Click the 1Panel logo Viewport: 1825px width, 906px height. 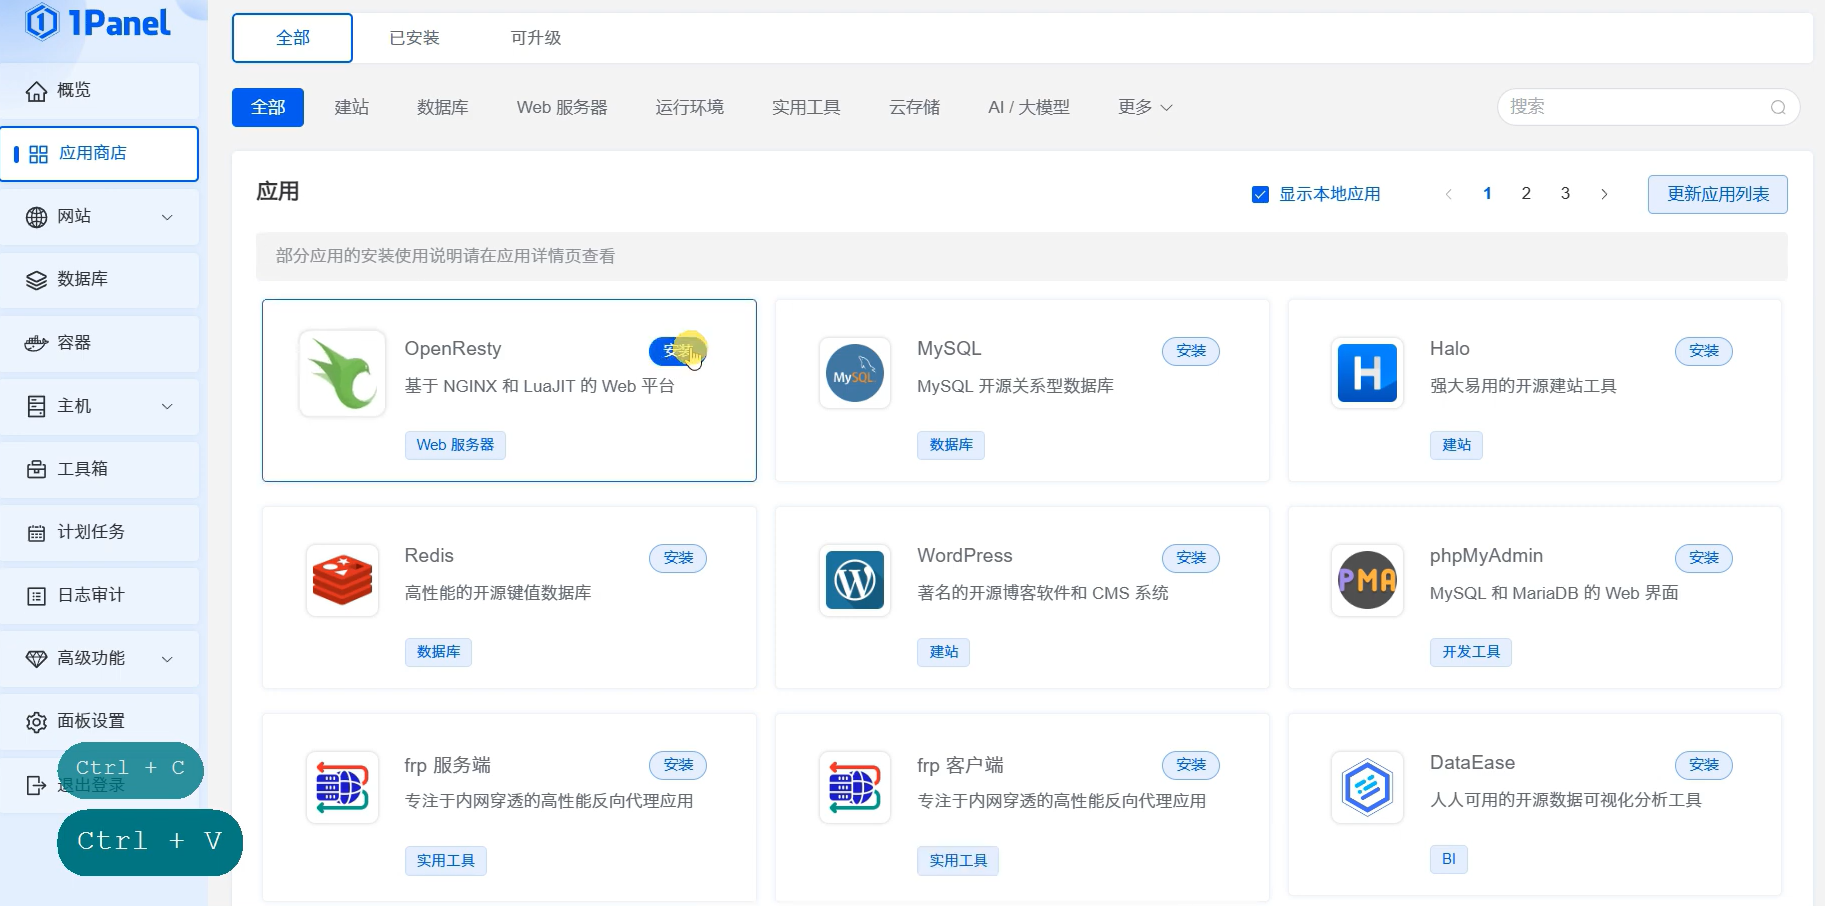click(x=98, y=21)
